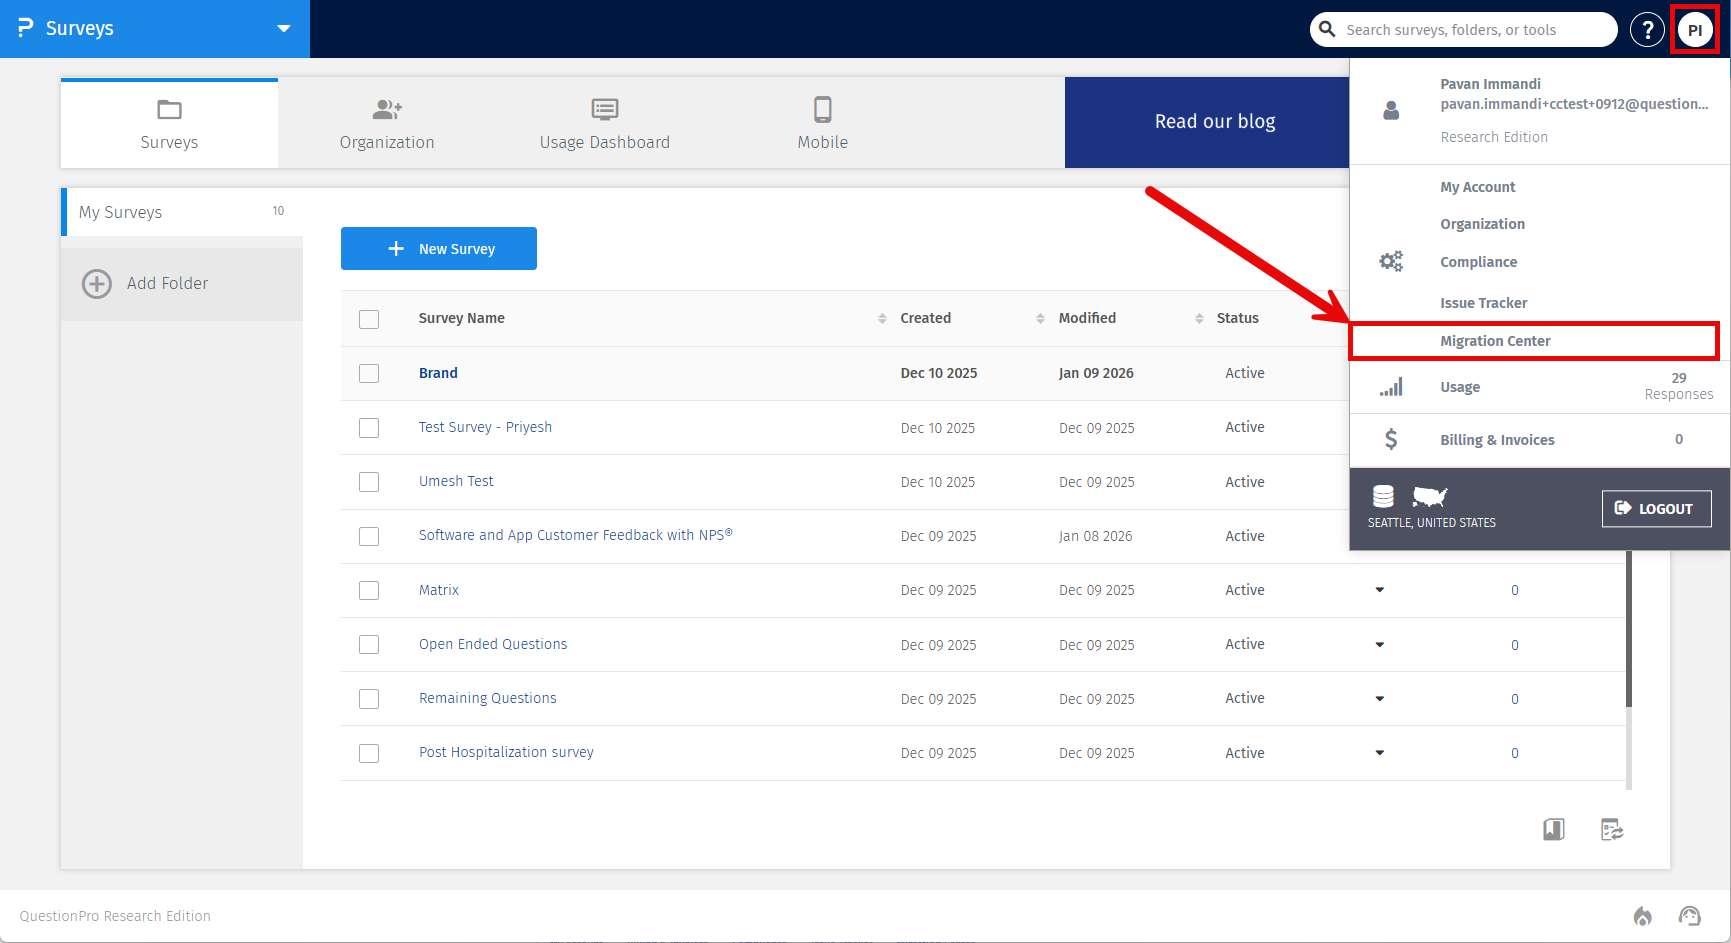Open the survey library book icon
The height and width of the screenshot is (943, 1731).
point(1553,829)
